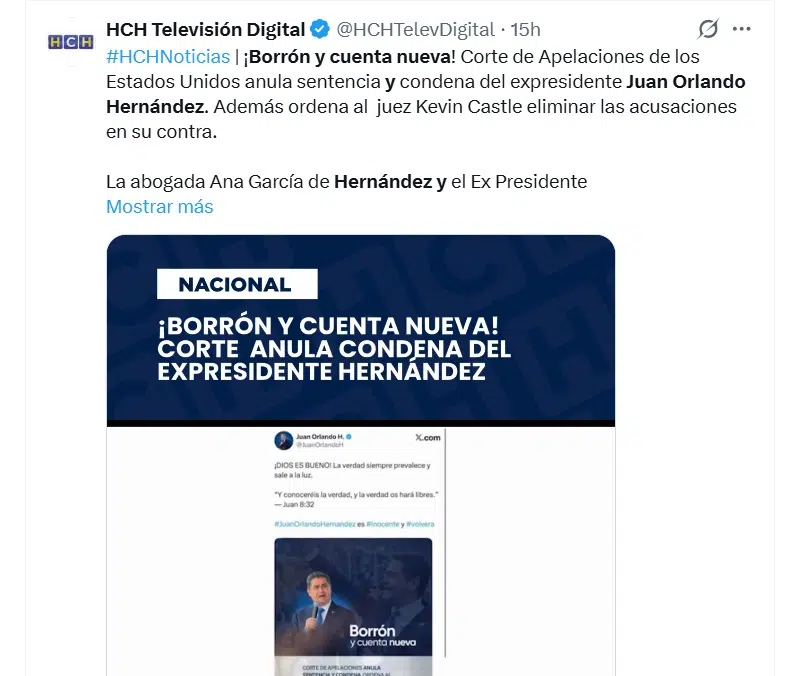Open the three-dot more options menu

(x=742, y=29)
